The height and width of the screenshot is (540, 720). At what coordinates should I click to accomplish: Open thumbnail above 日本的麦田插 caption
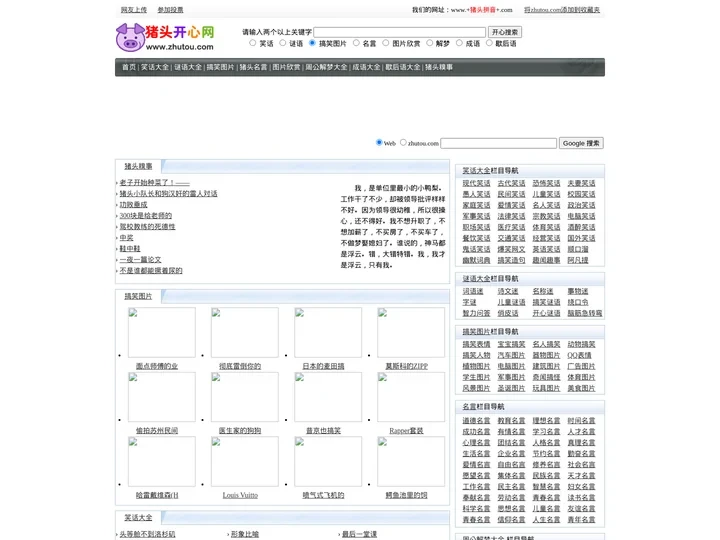pos(328,332)
